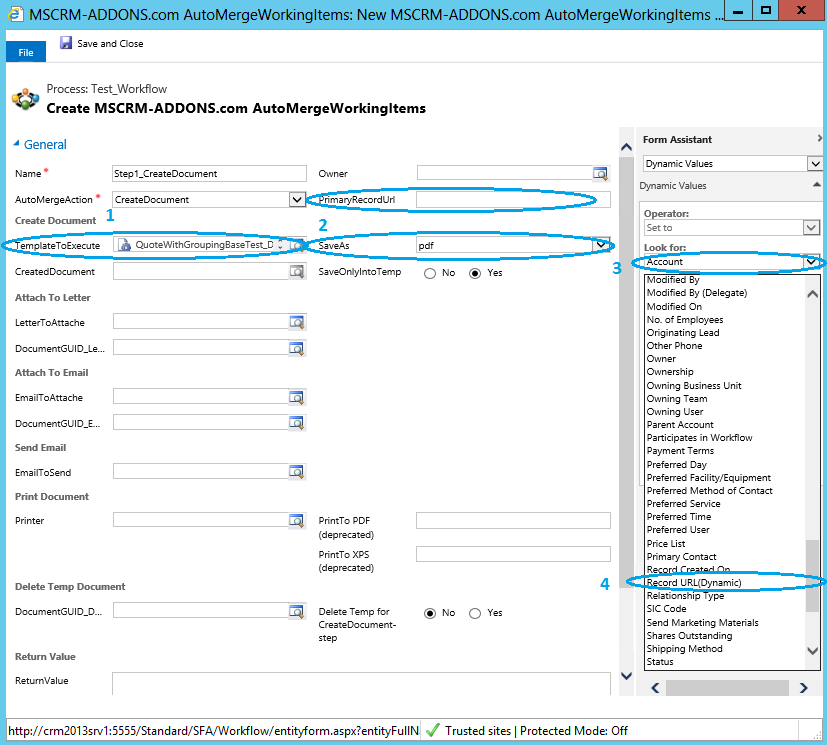
Task: Open LetterToAttache lookup icon
Action: tap(297, 322)
